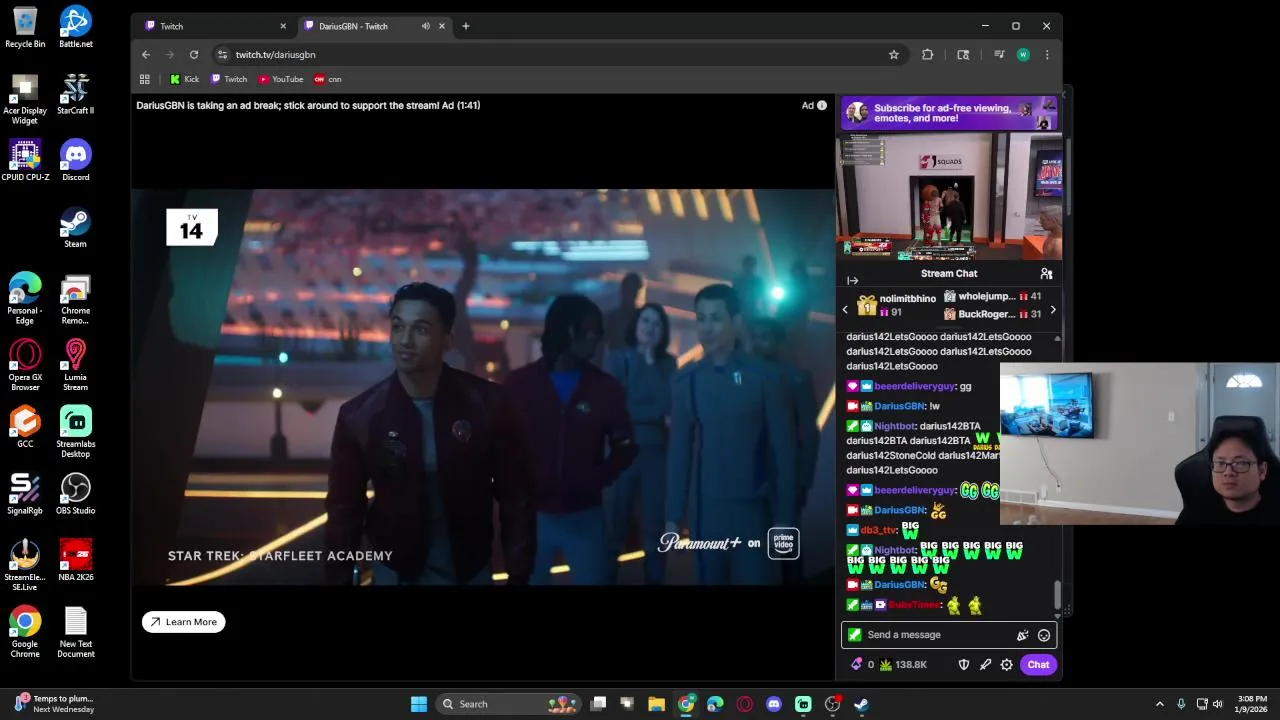Screen dimensions: 1280x720
Task: Click username beeerdeliveryguy who said gg
Action: (x=915, y=387)
